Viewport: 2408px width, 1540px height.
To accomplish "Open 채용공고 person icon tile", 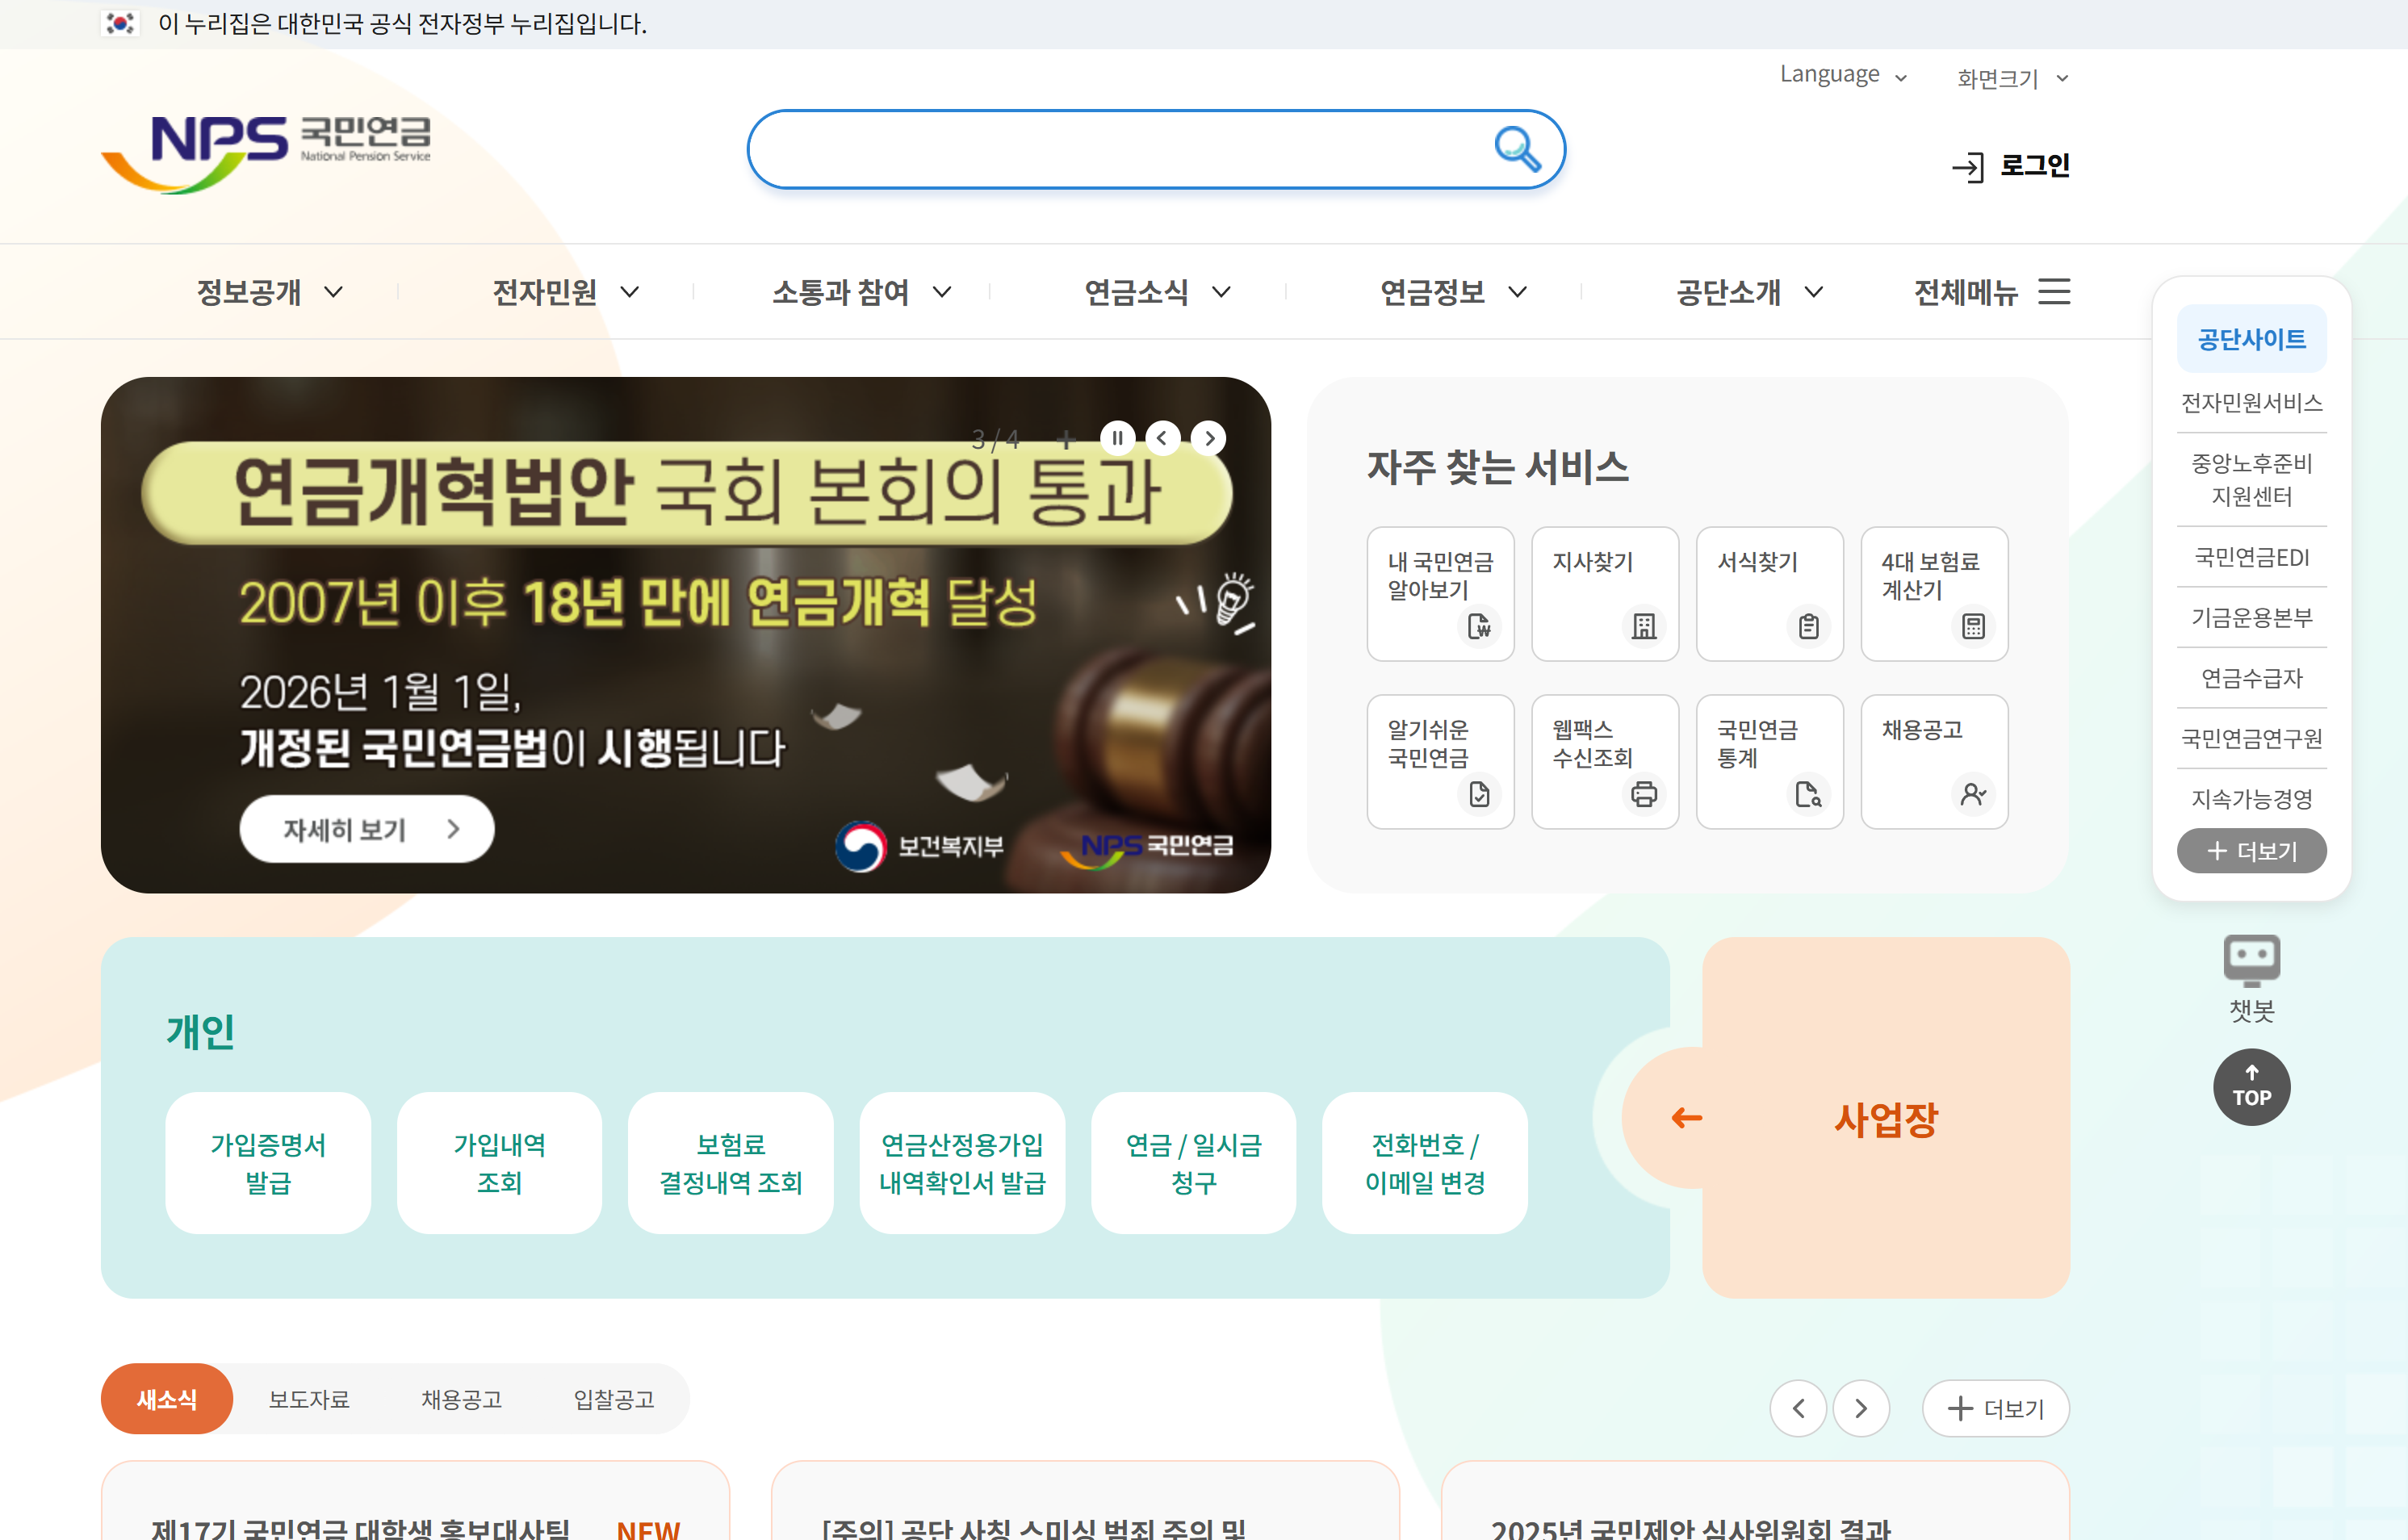I will tap(1934, 761).
